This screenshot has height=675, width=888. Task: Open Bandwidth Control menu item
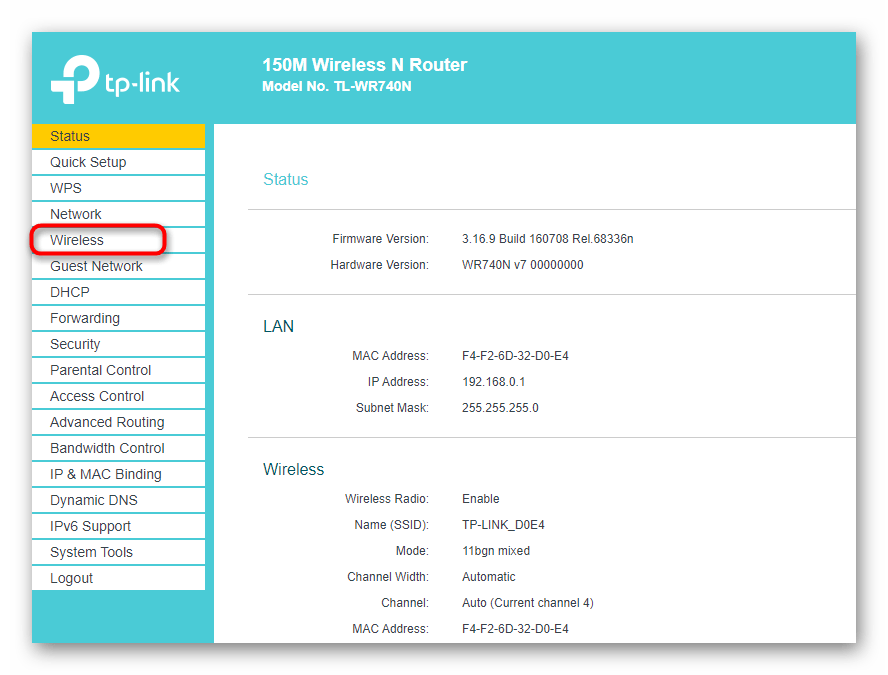[118, 449]
